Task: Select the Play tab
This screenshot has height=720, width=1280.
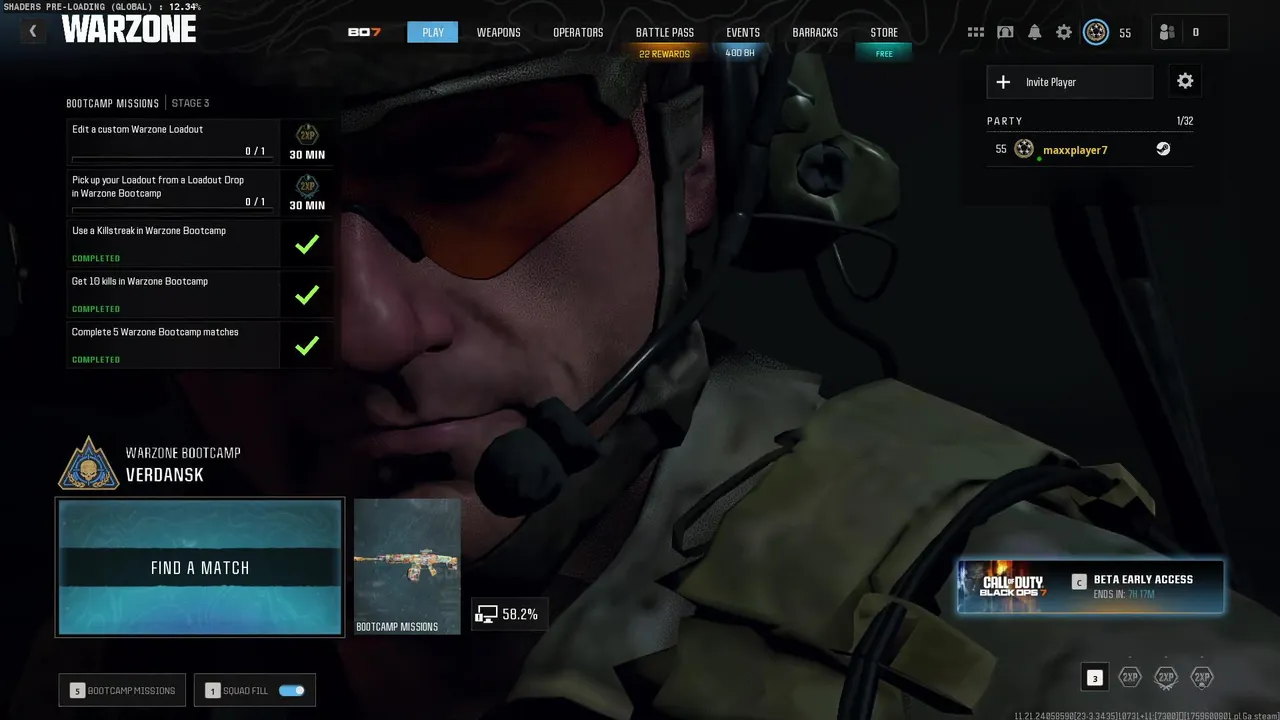Action: click(x=433, y=32)
